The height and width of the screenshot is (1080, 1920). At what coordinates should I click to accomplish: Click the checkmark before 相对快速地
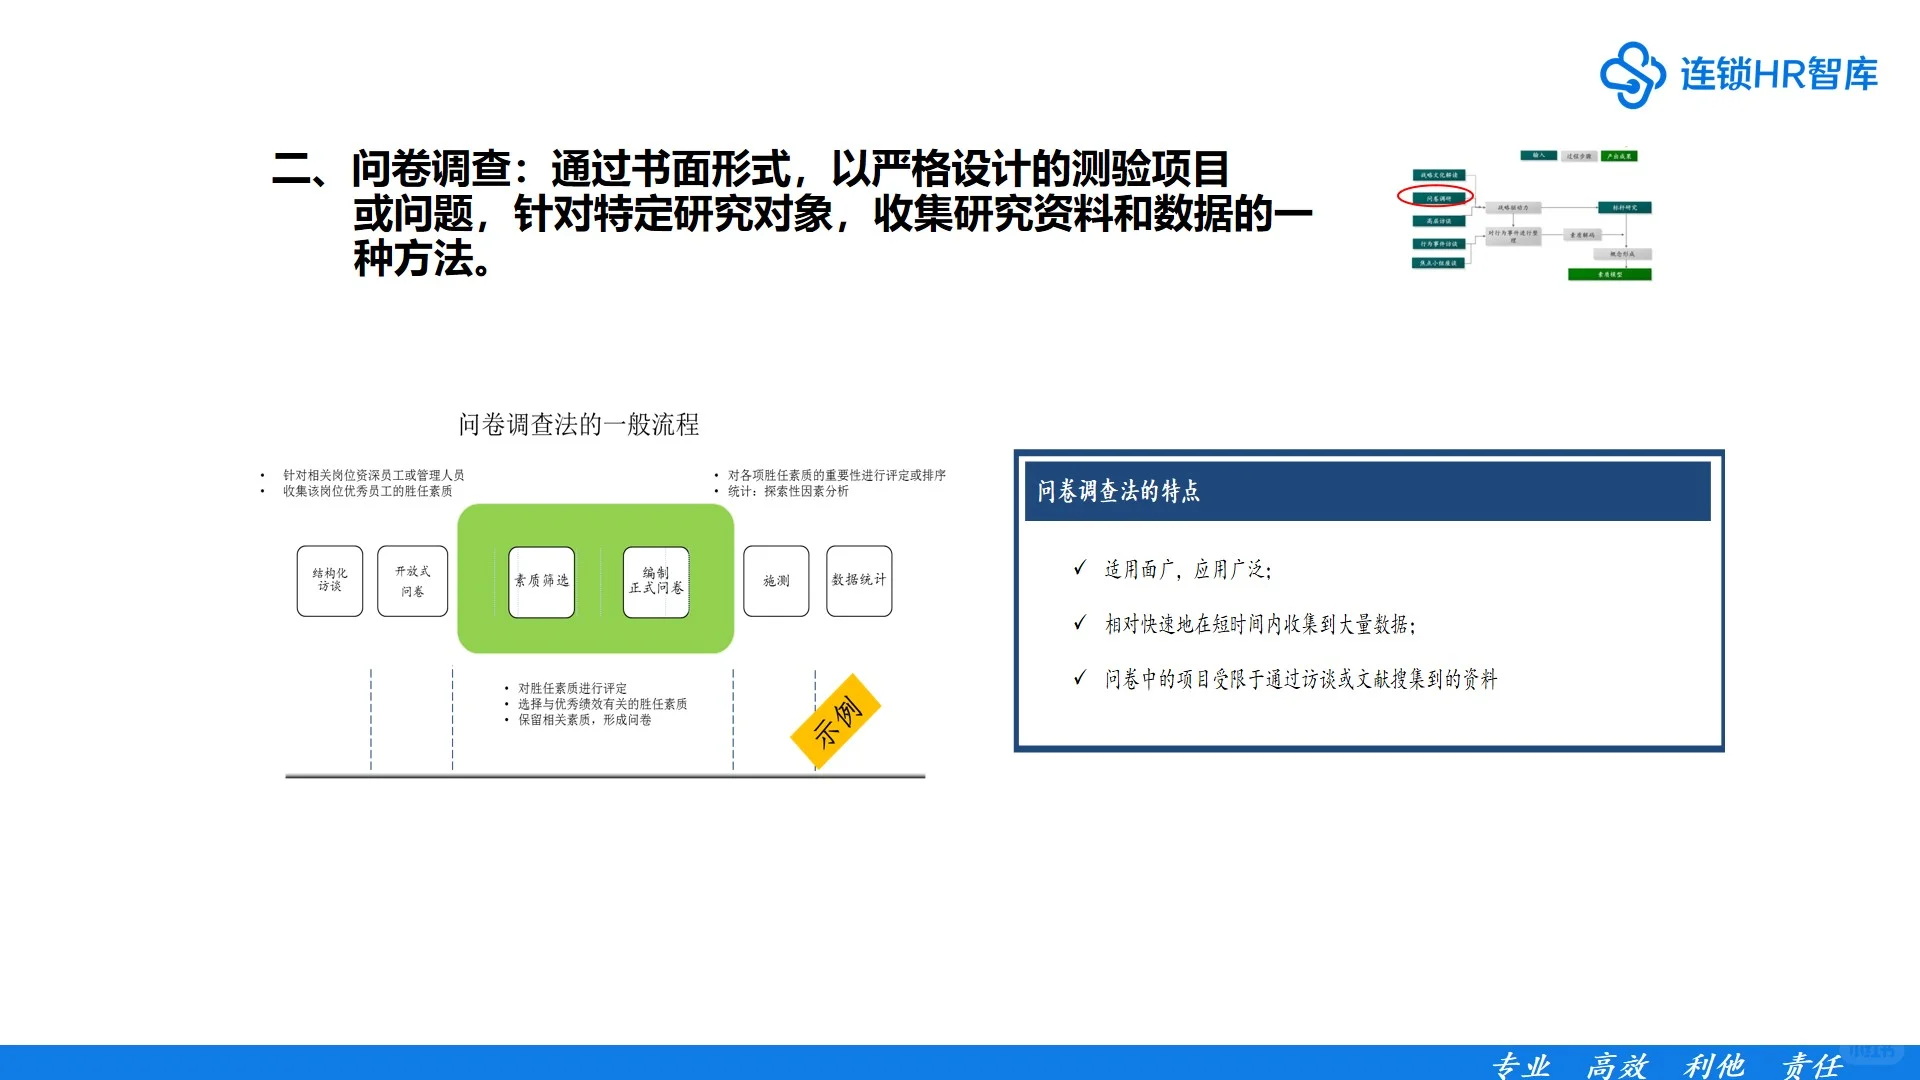(x=1079, y=623)
